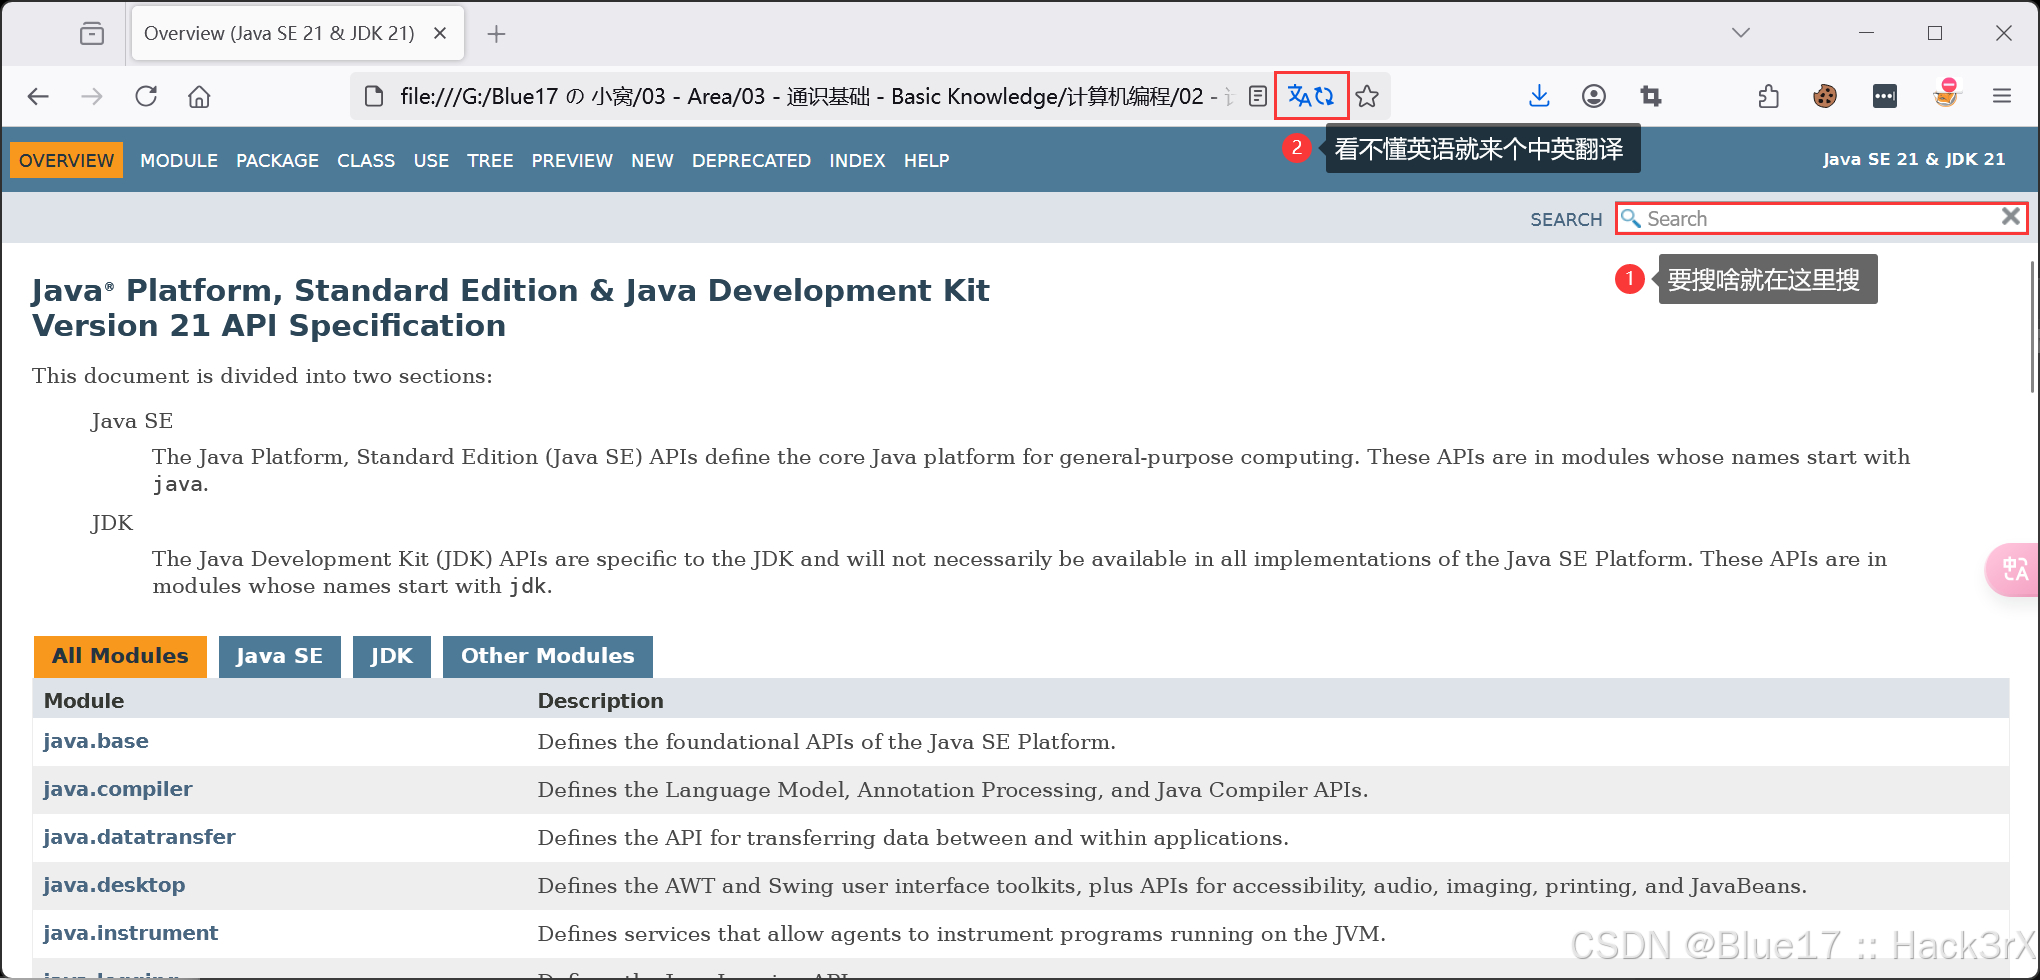
Task: Select the All Modules tab
Action: tap(120, 656)
